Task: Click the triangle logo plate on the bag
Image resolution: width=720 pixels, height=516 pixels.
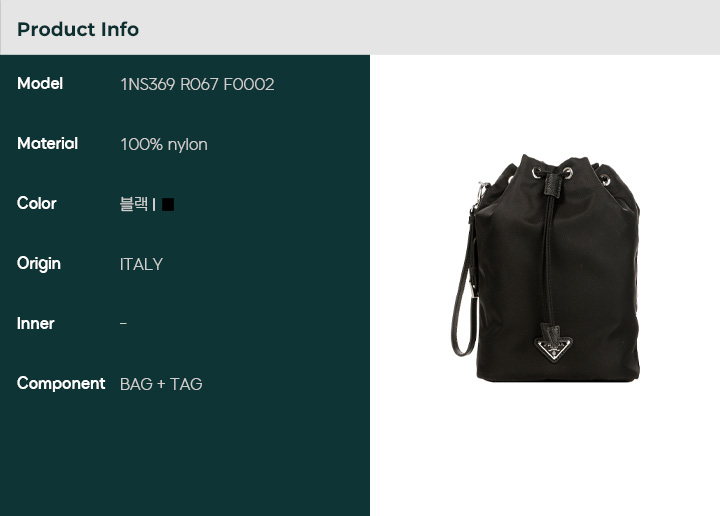Action: click(554, 349)
